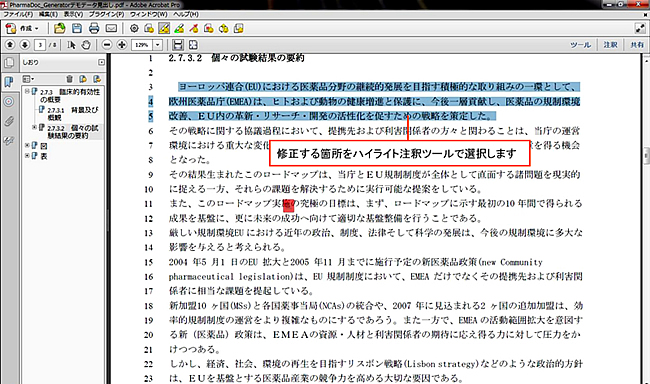Click the stamp tool icon
This screenshot has width=650, height=384.
click(209, 29)
